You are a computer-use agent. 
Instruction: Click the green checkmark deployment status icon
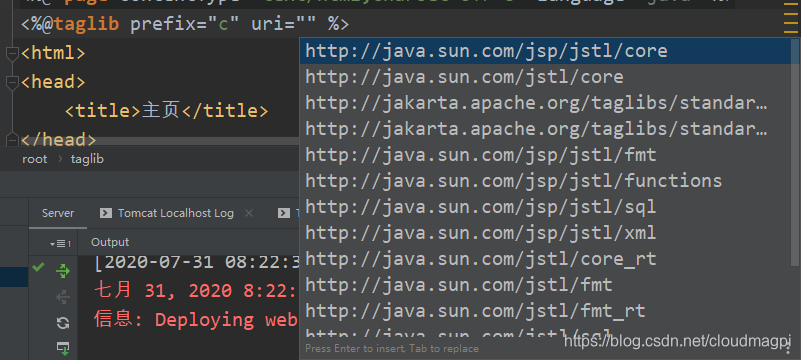[x=38, y=267]
